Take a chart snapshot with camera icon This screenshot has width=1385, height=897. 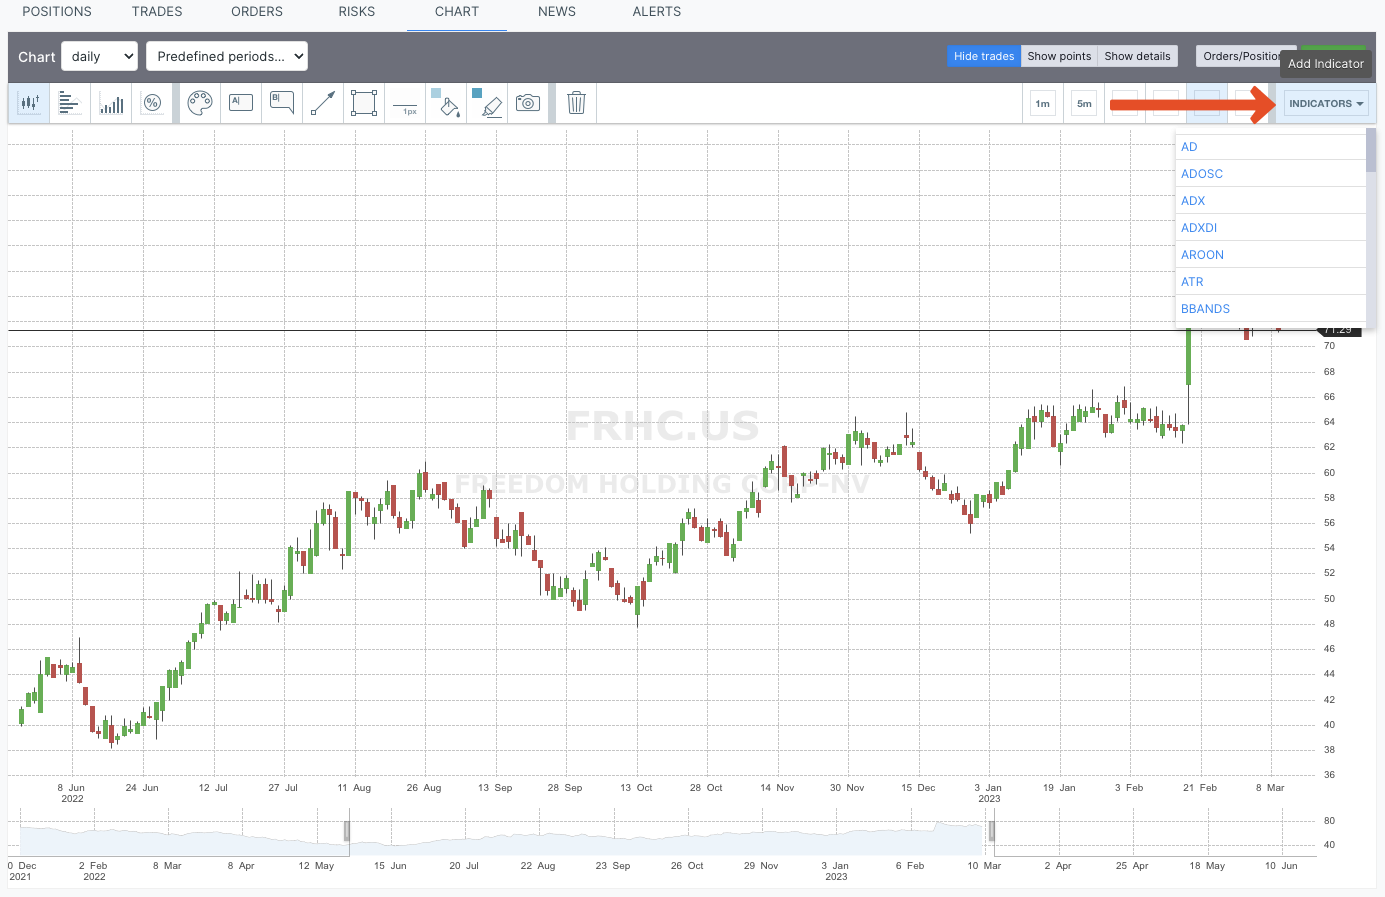coord(528,103)
